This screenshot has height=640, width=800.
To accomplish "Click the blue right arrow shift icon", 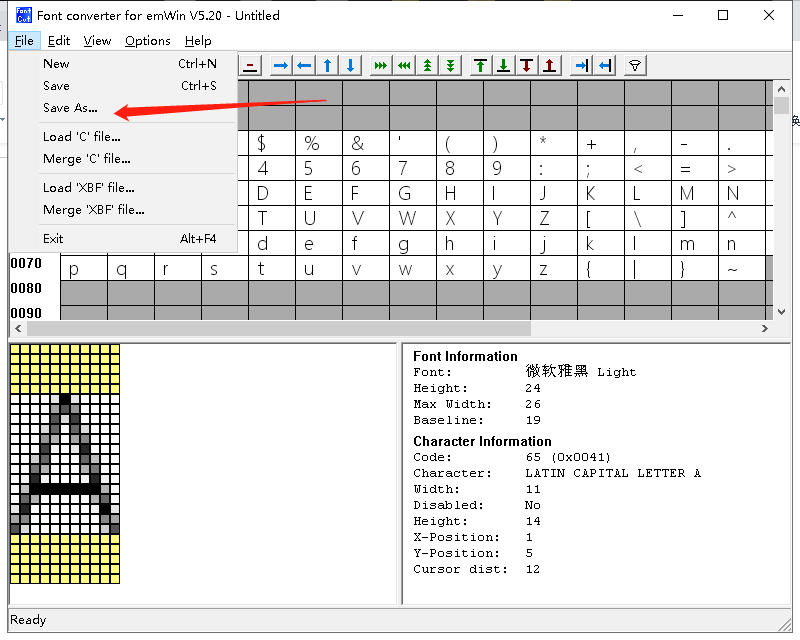I will [x=281, y=66].
